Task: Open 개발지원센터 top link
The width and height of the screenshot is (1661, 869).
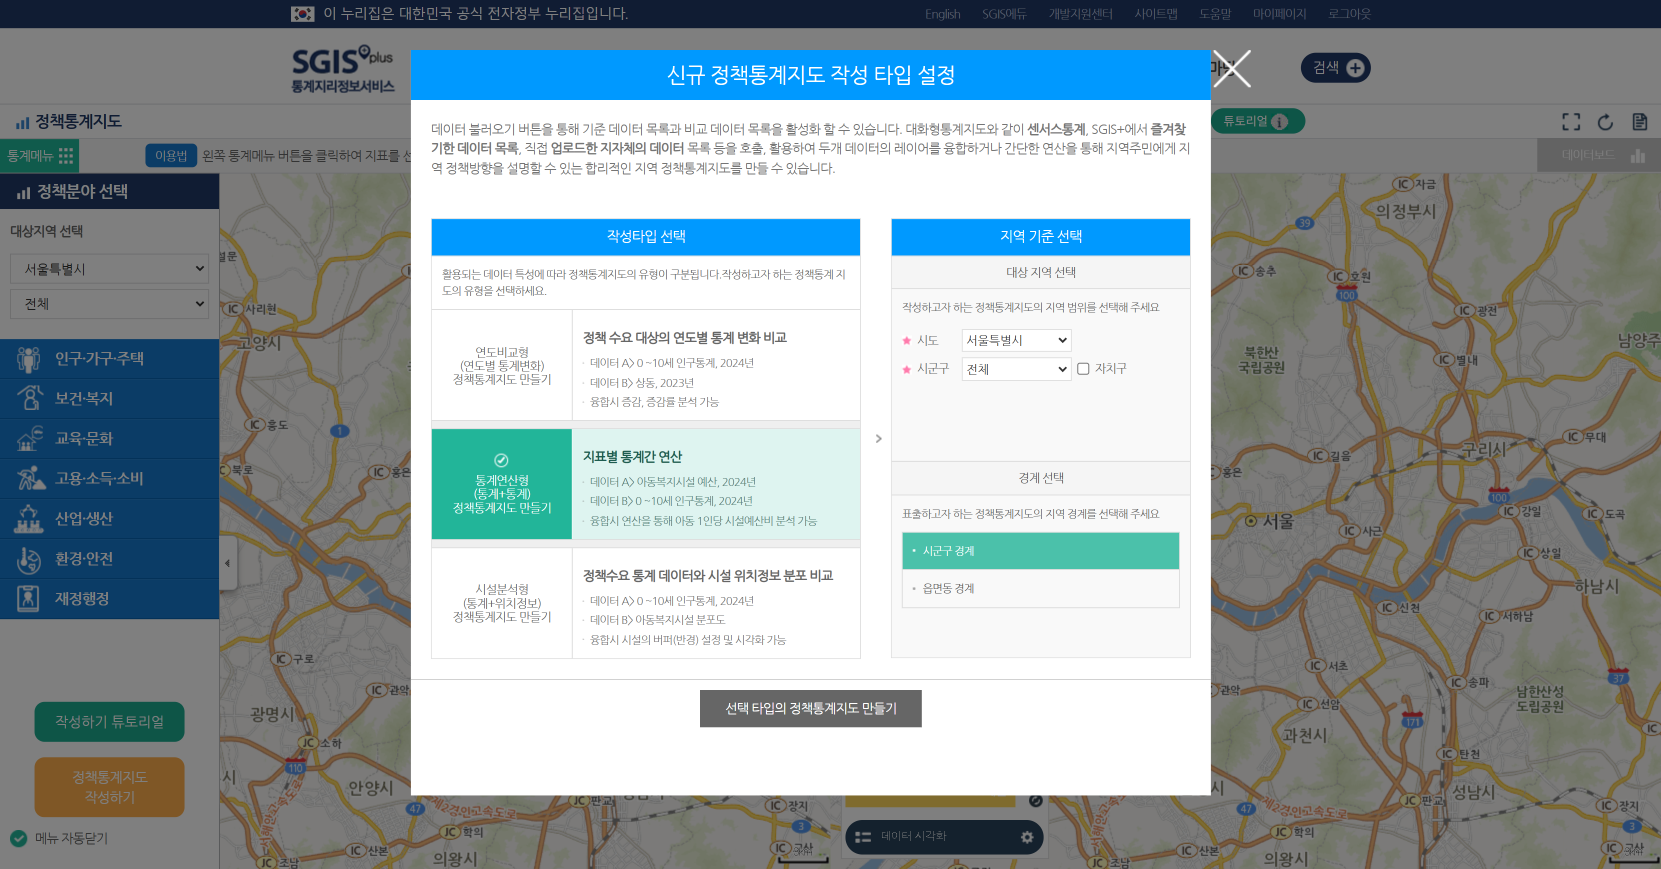Action: point(1080,14)
